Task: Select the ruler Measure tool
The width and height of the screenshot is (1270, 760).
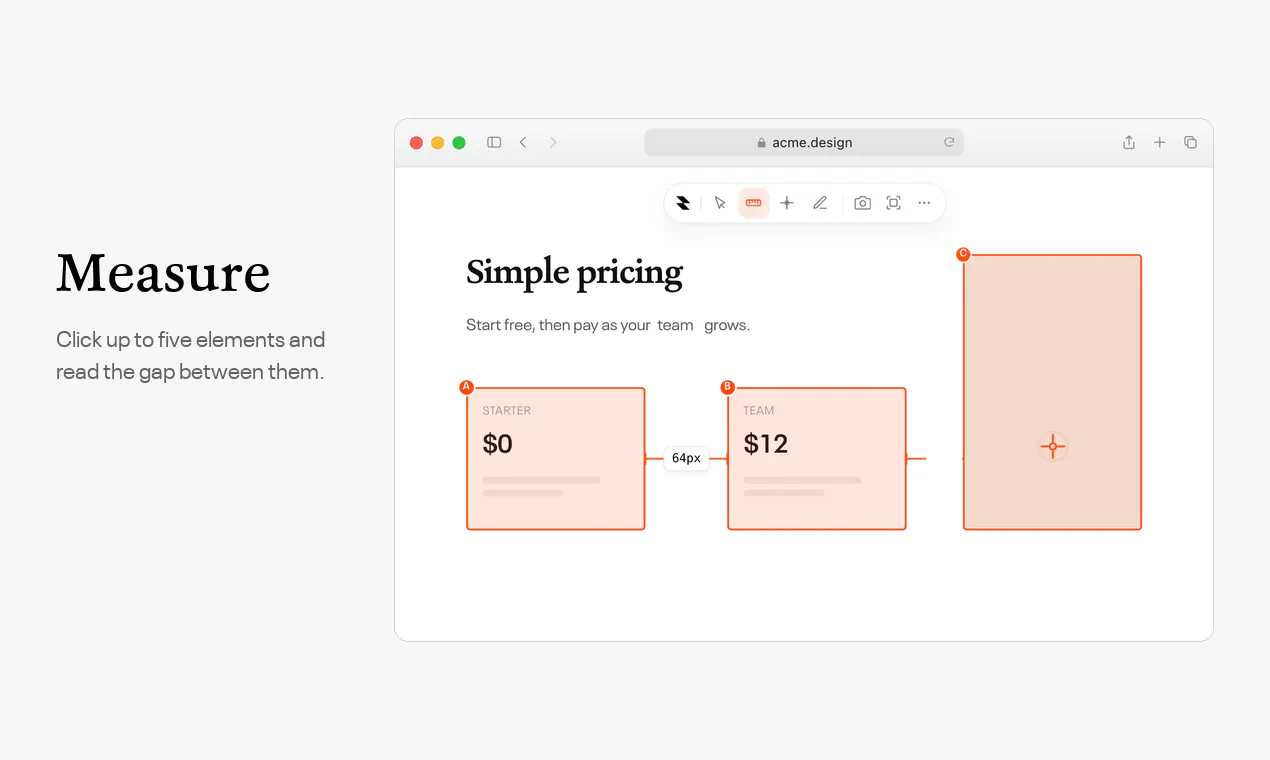Action: [753, 203]
